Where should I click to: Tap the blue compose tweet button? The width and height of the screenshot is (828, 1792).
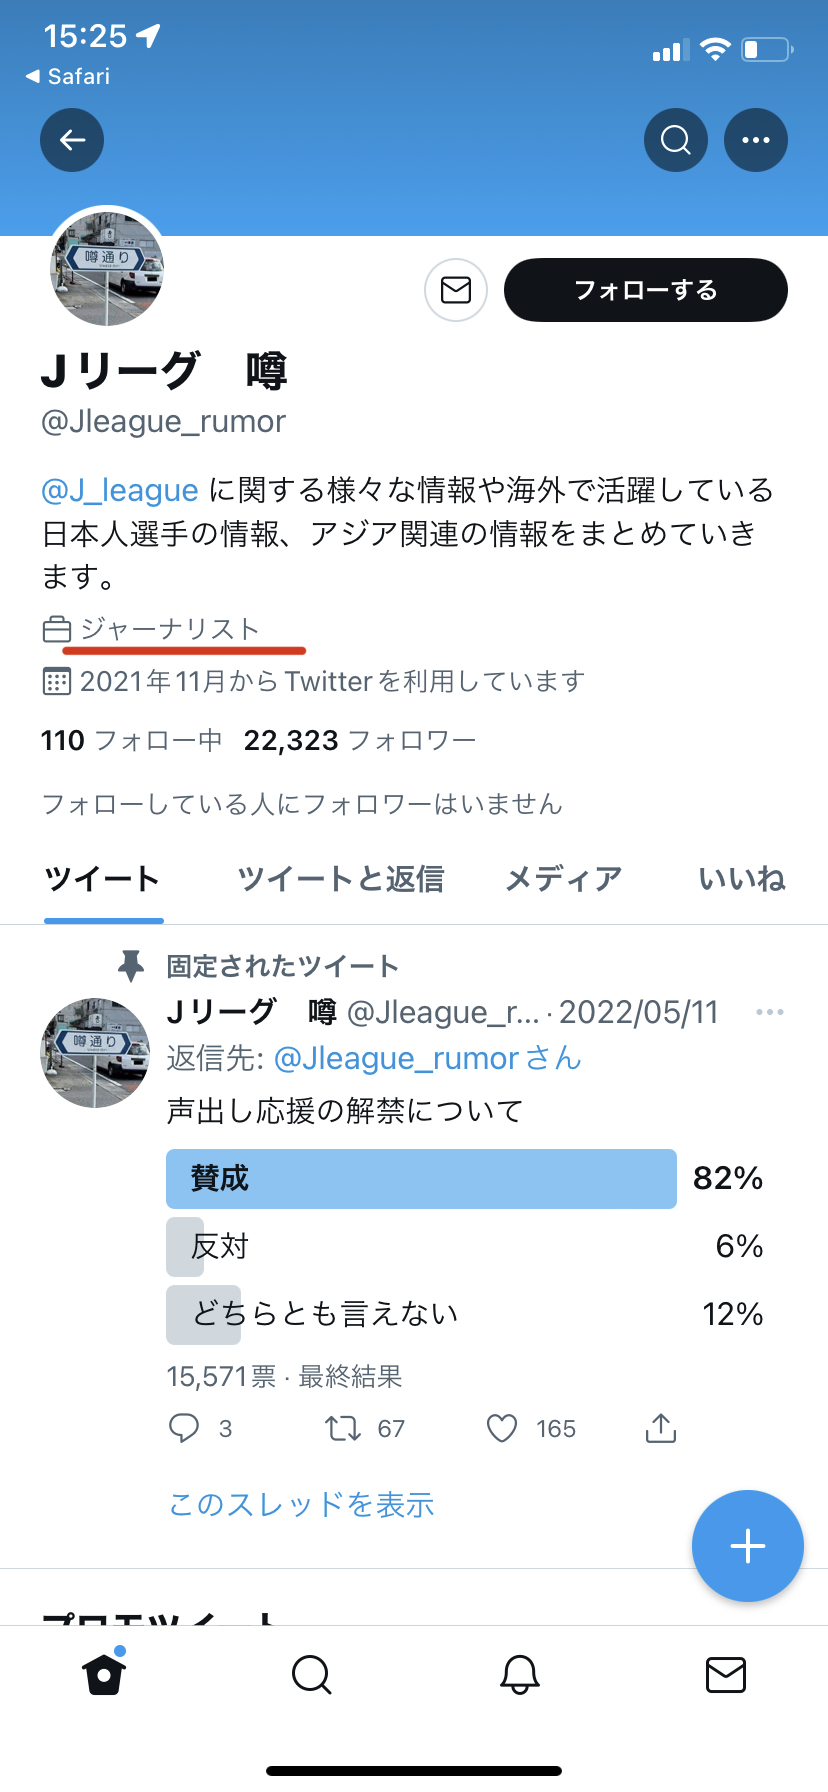tap(748, 1546)
